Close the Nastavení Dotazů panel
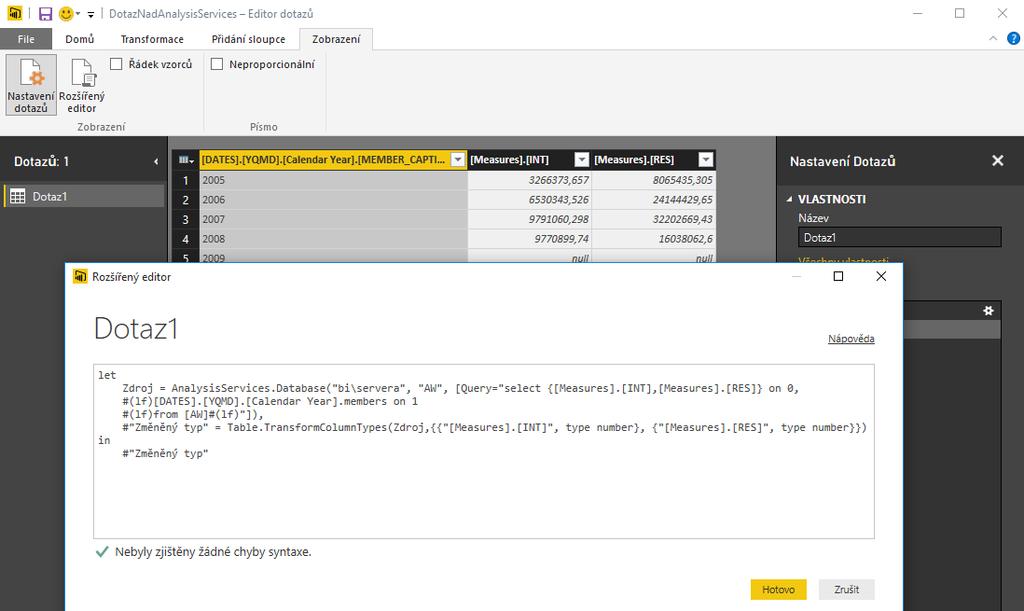 pyautogui.click(x=997, y=161)
